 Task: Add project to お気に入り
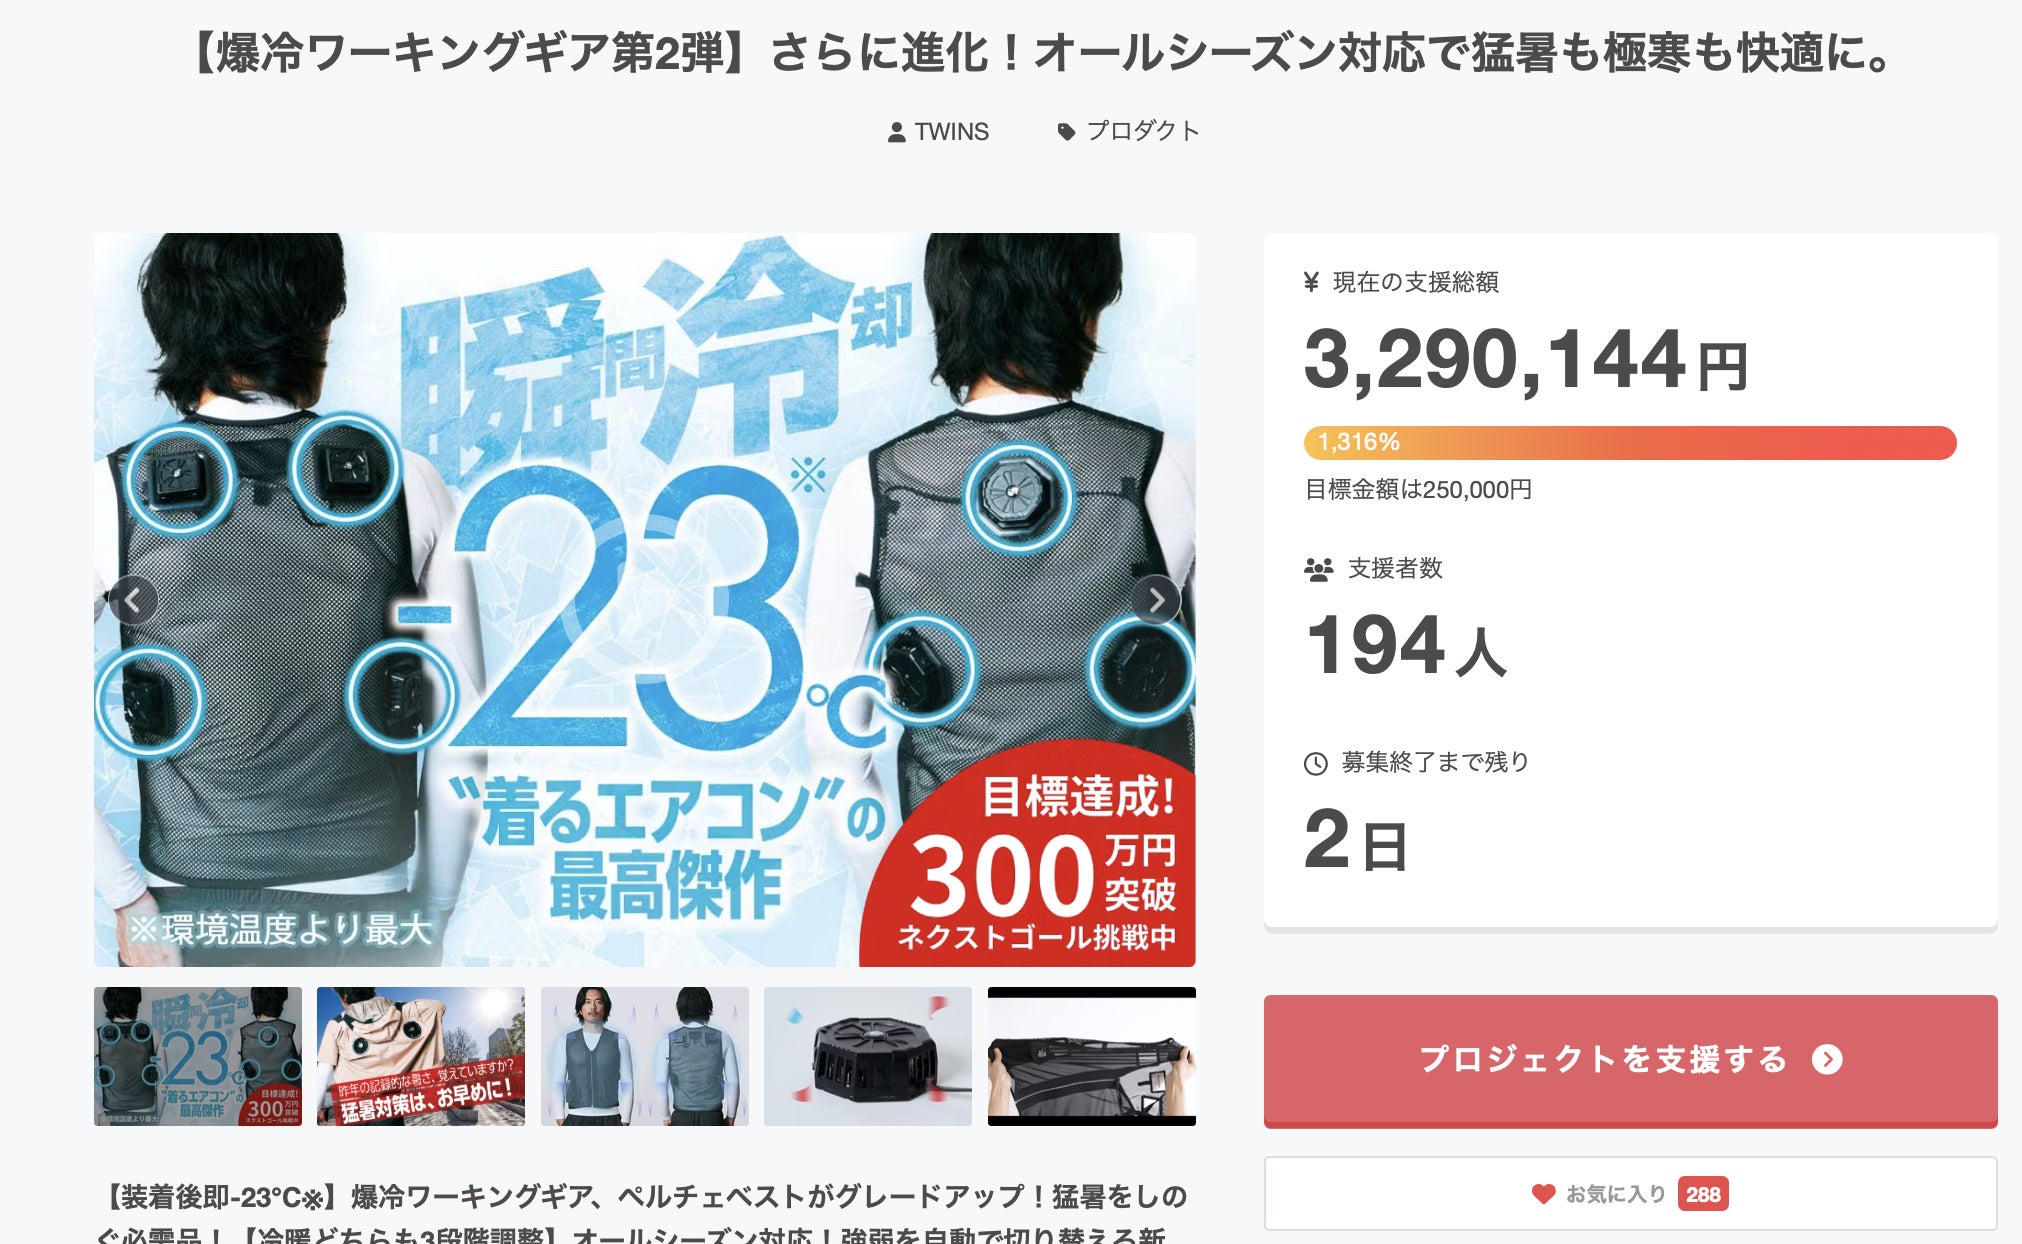pos(1630,1194)
